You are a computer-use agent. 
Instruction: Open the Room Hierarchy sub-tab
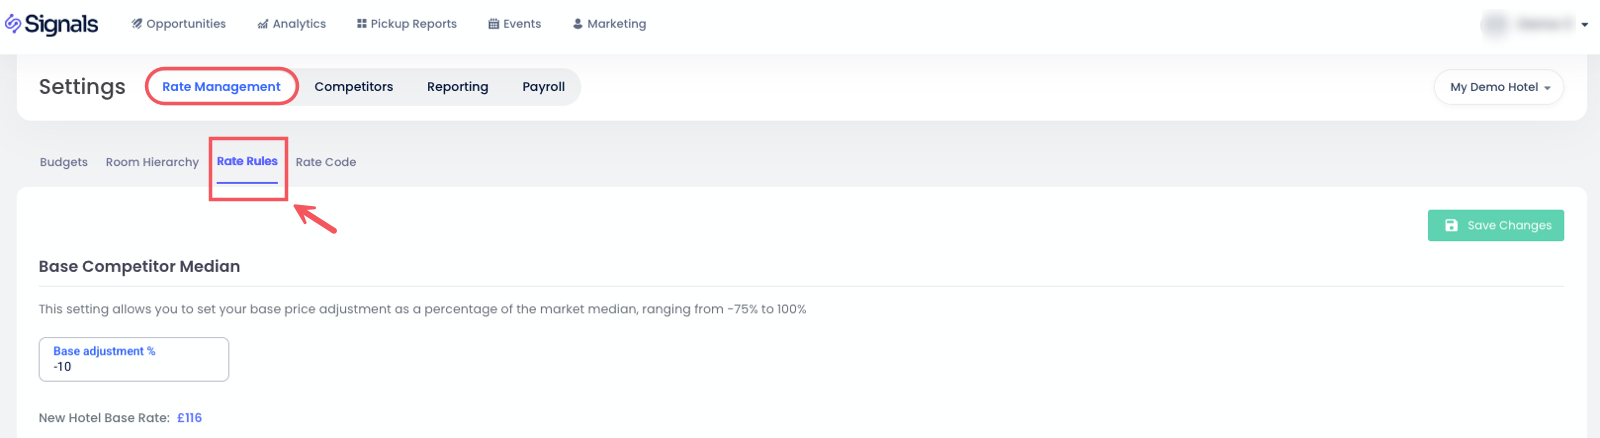pyautogui.click(x=152, y=162)
